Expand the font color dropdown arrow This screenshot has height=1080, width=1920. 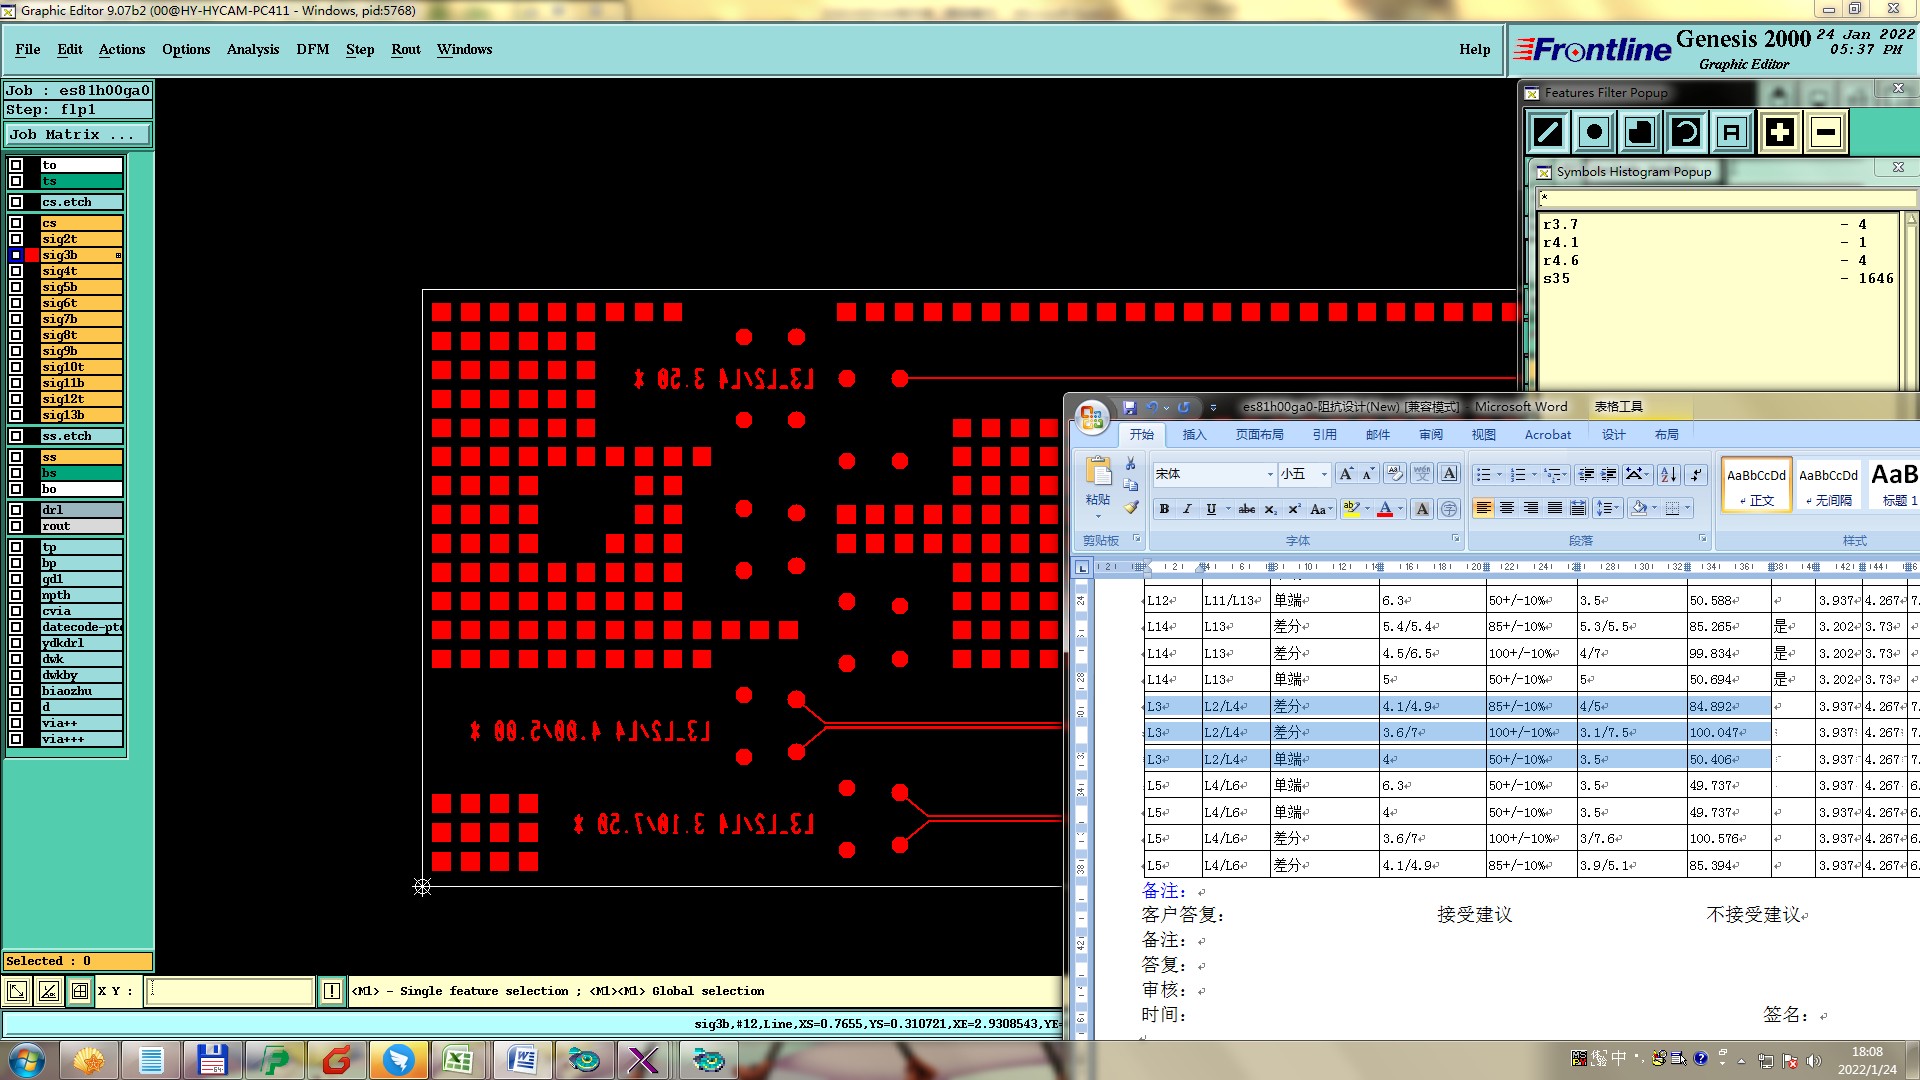tap(1400, 509)
